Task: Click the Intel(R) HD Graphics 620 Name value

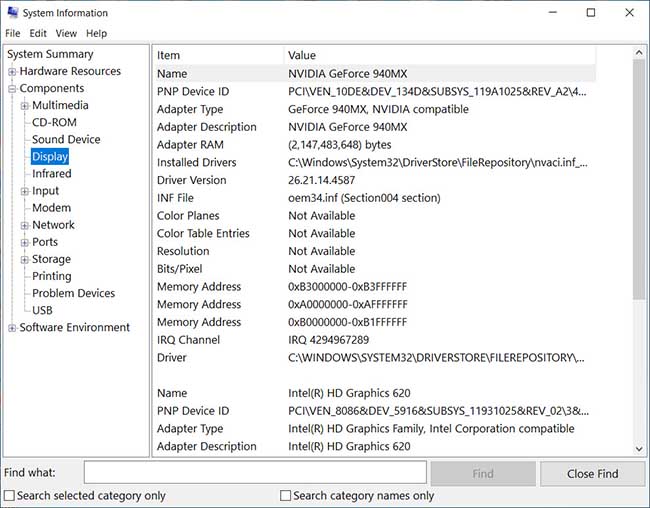Action: 349,393
